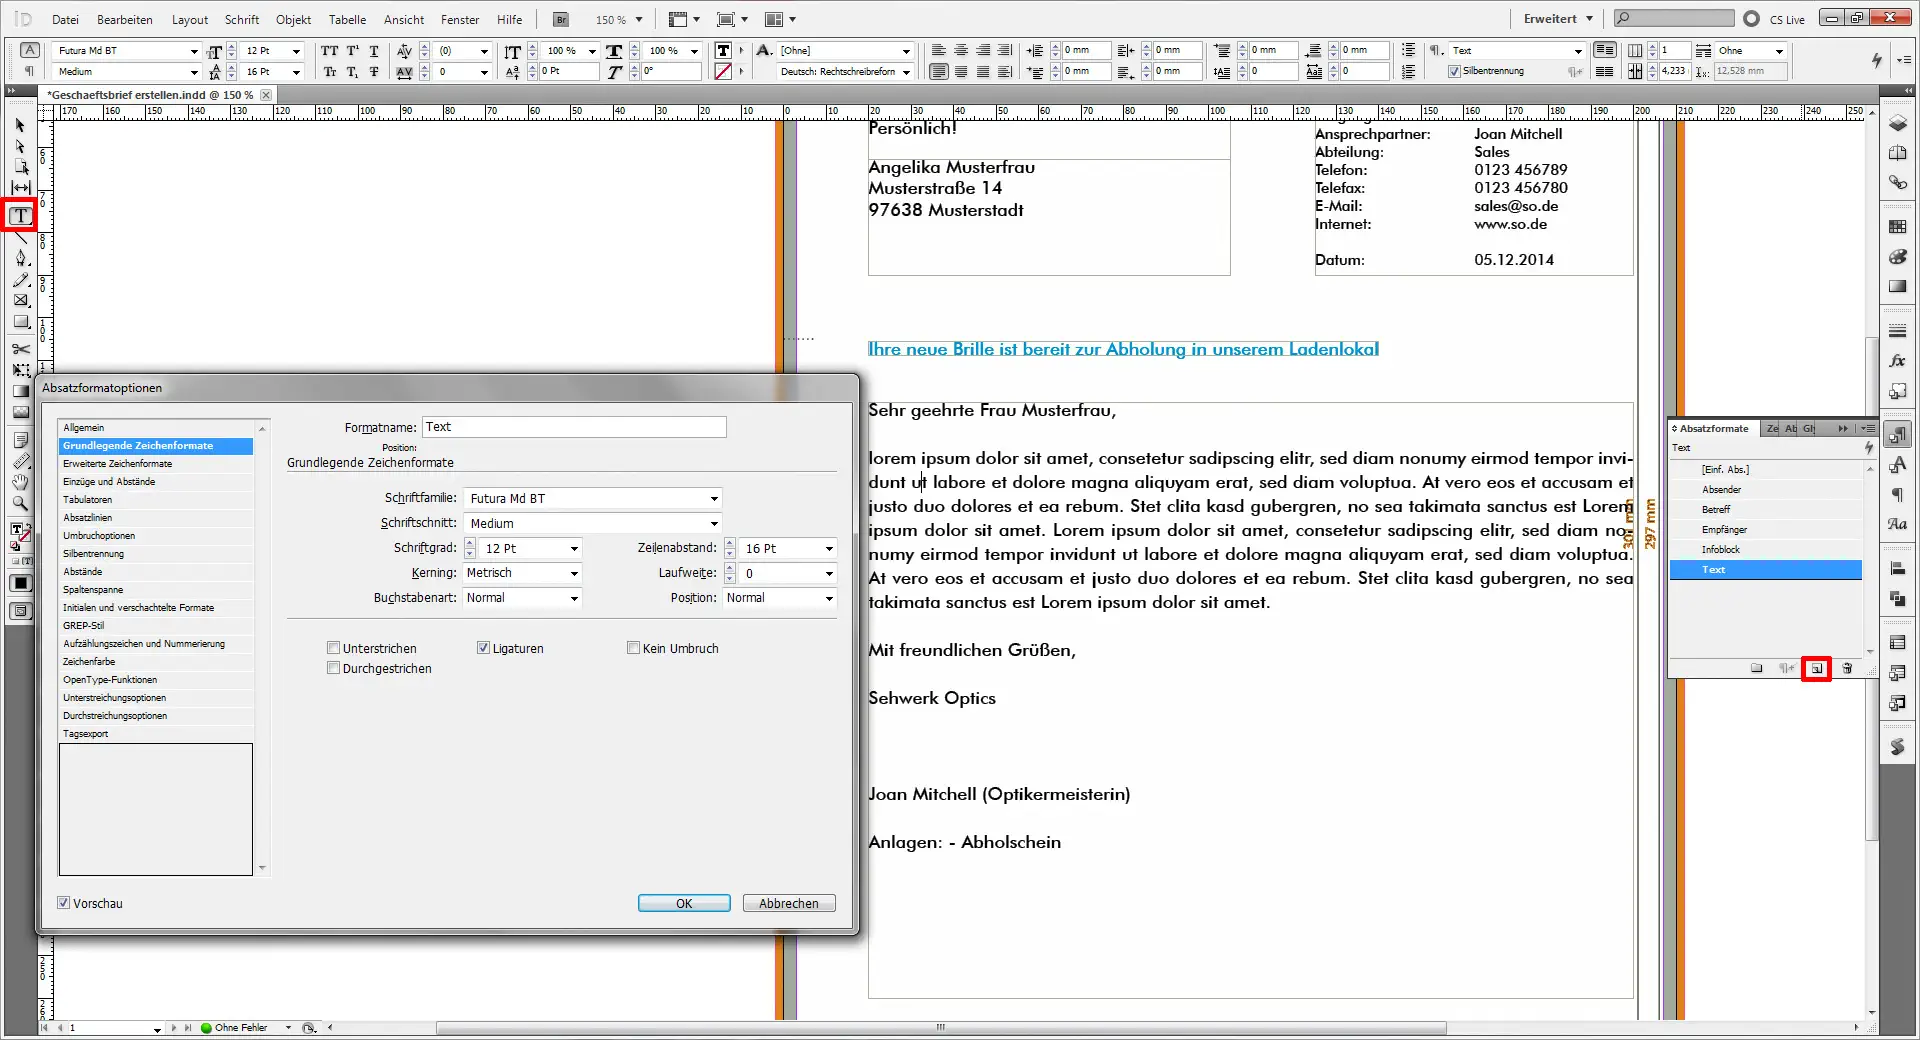The width and height of the screenshot is (1920, 1040).
Task: Select the Scissors tool
Action: point(20,349)
